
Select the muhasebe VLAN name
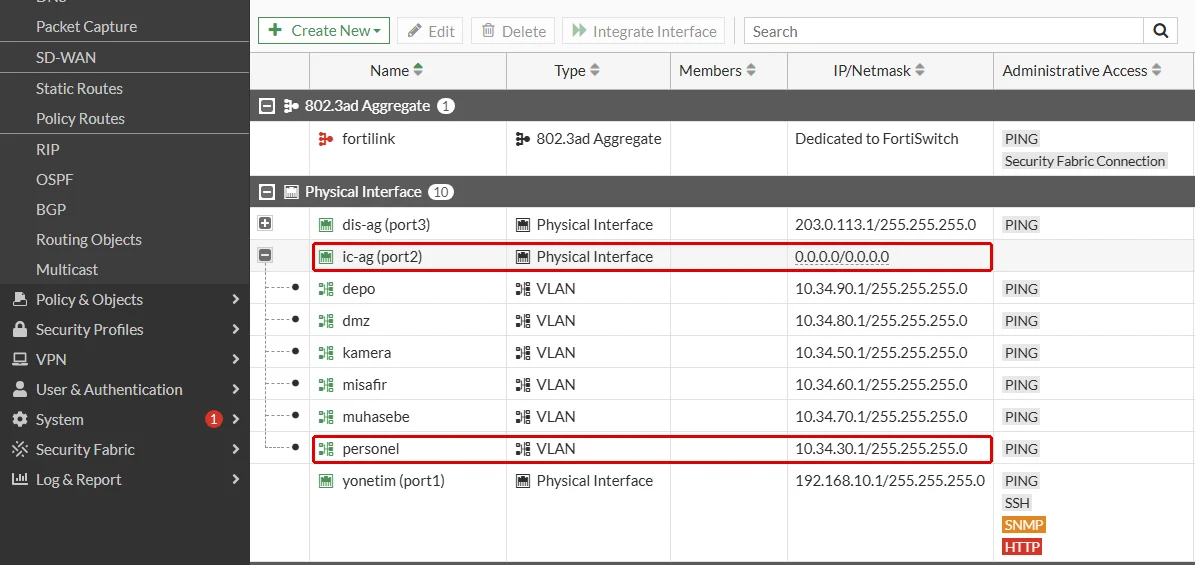(376, 417)
